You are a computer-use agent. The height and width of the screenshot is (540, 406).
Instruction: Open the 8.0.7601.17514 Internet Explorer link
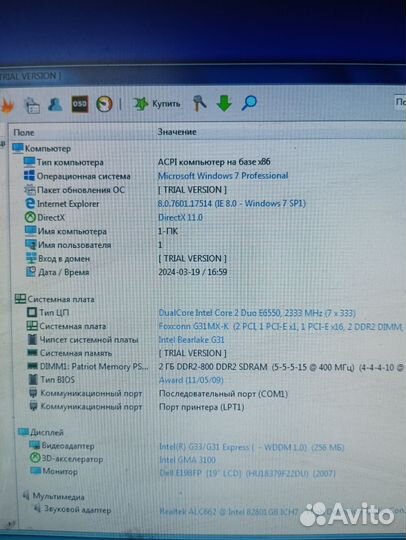231,203
